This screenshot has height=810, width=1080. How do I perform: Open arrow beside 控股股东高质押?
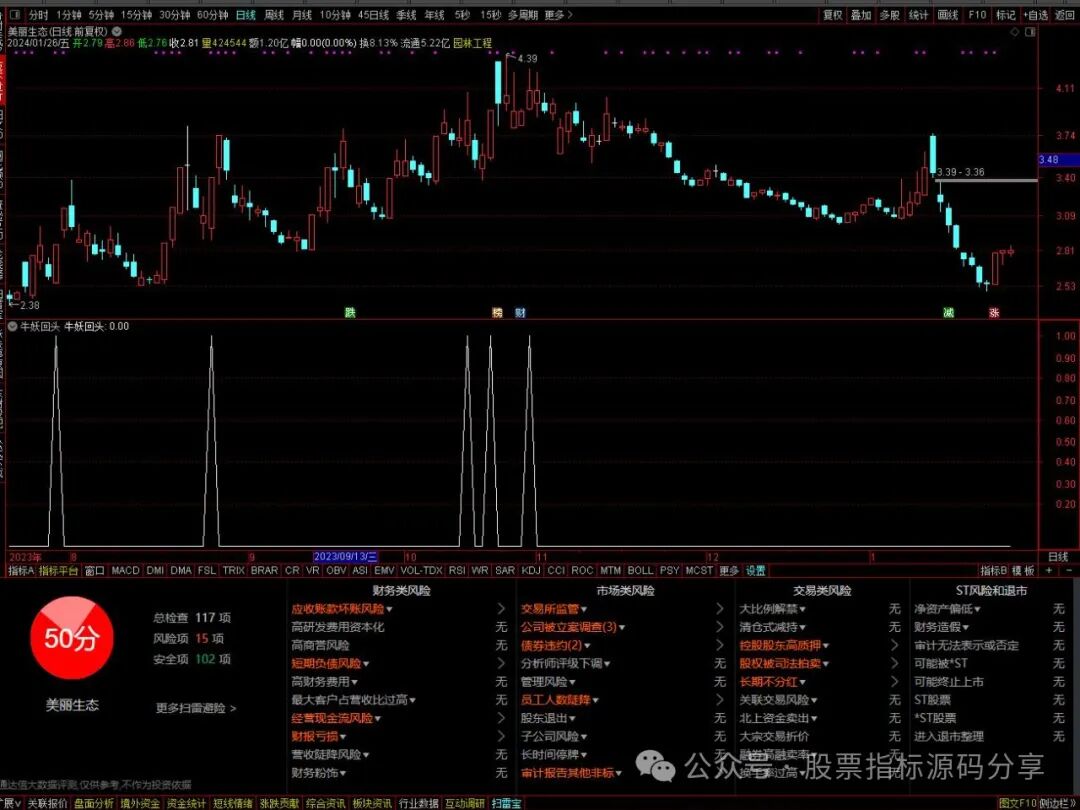[895, 645]
